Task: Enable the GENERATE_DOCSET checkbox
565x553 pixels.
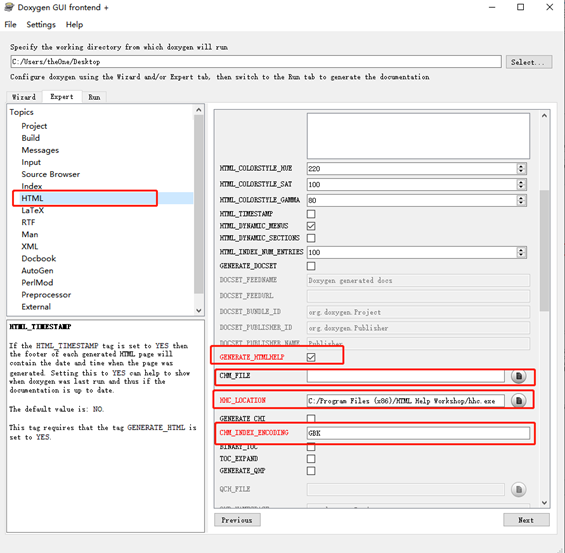Action: coord(311,266)
